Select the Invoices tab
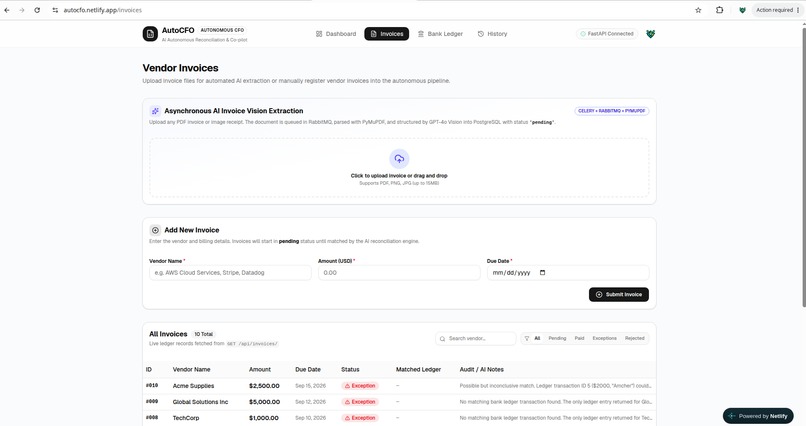 tap(387, 34)
